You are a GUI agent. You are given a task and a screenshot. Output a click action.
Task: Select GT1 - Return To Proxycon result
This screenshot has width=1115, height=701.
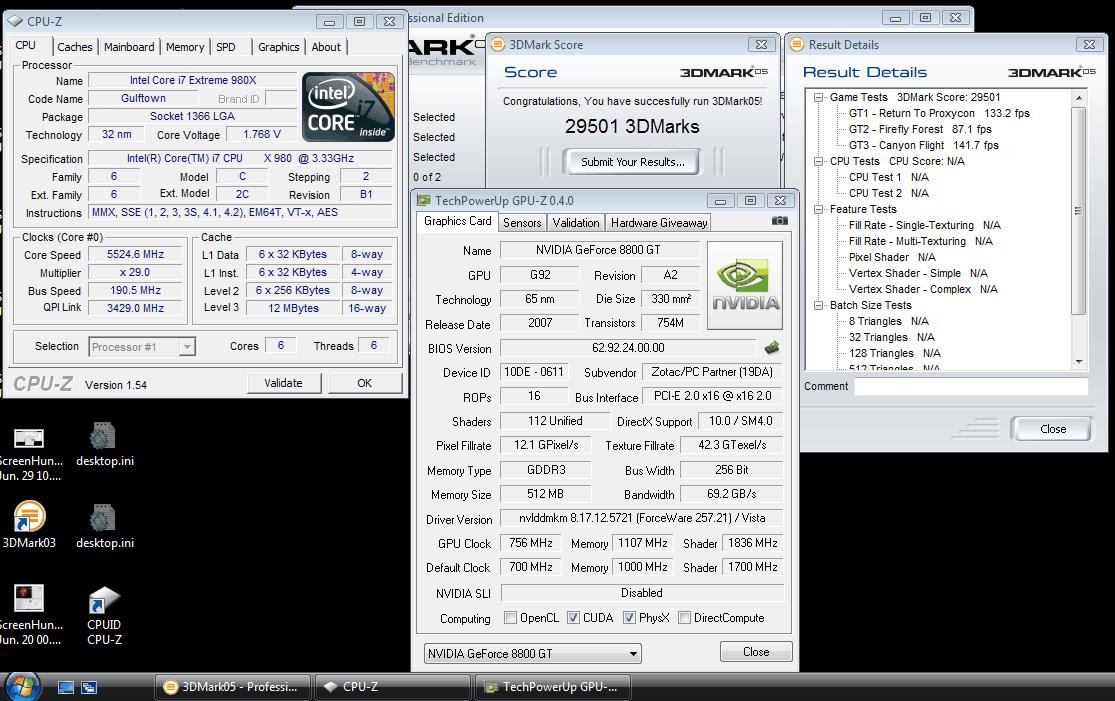939,113
